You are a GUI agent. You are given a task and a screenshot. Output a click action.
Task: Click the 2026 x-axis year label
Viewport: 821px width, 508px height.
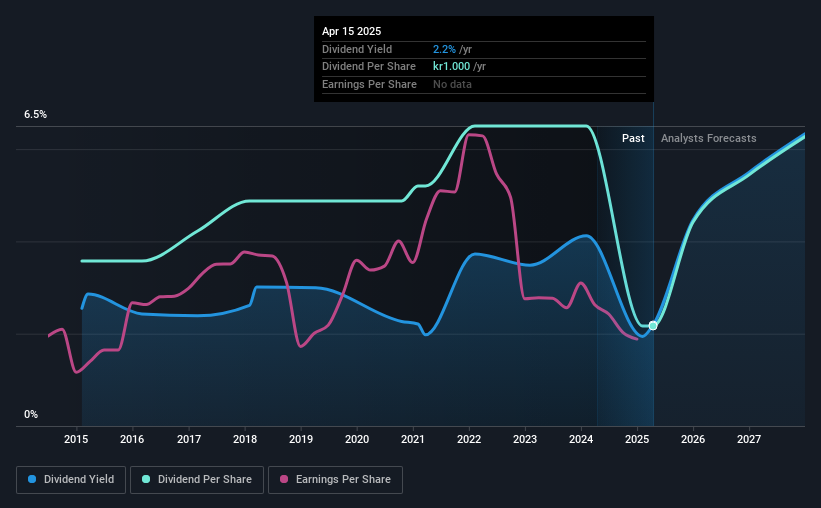[x=693, y=439]
